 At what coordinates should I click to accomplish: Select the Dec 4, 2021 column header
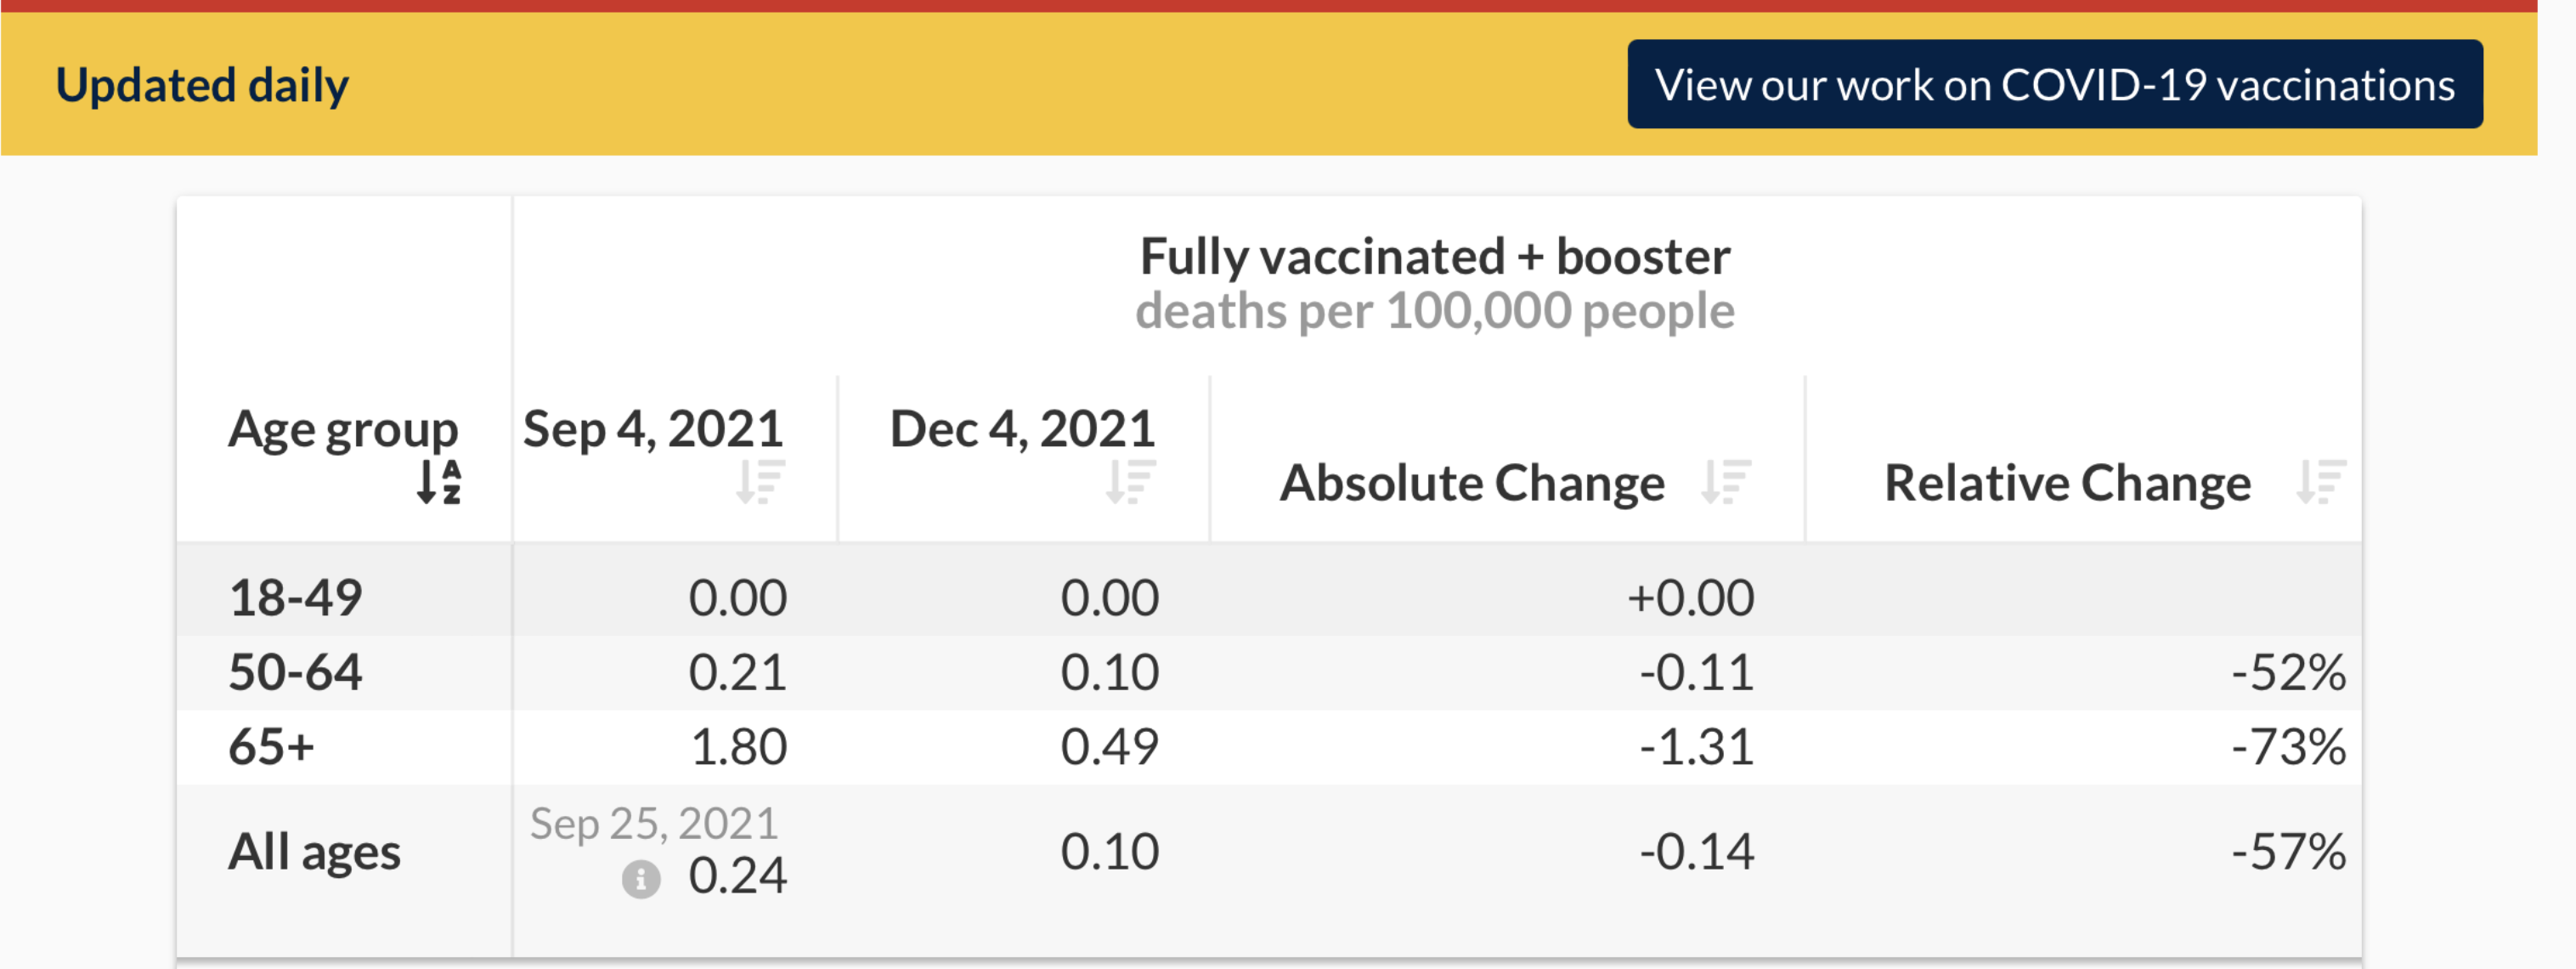1022,430
